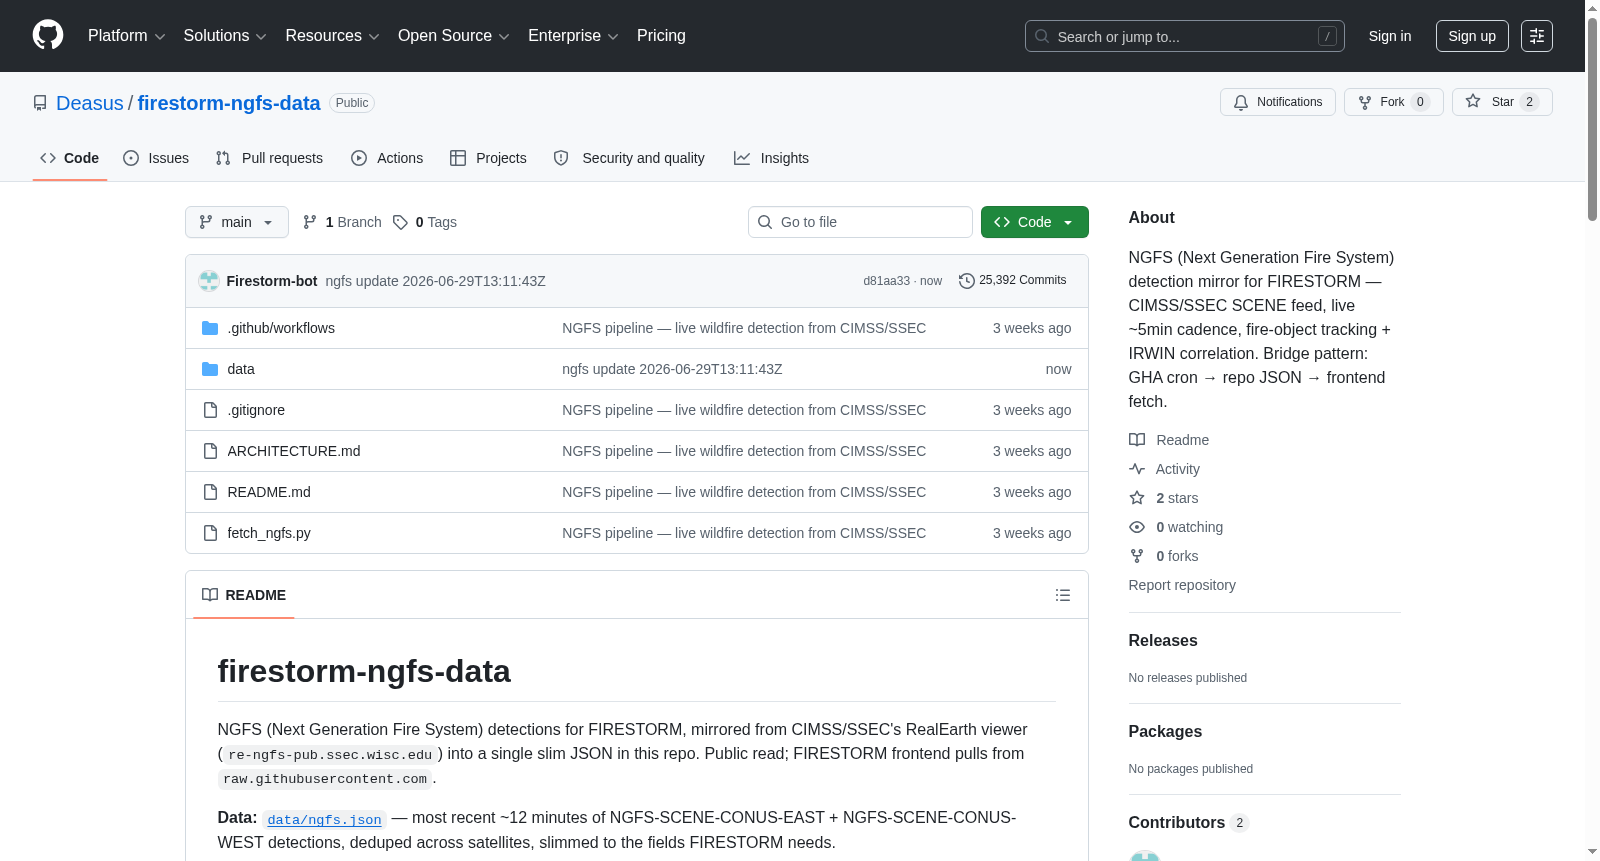
Task: Open the 25,392 Commits link
Action: point(1012,281)
